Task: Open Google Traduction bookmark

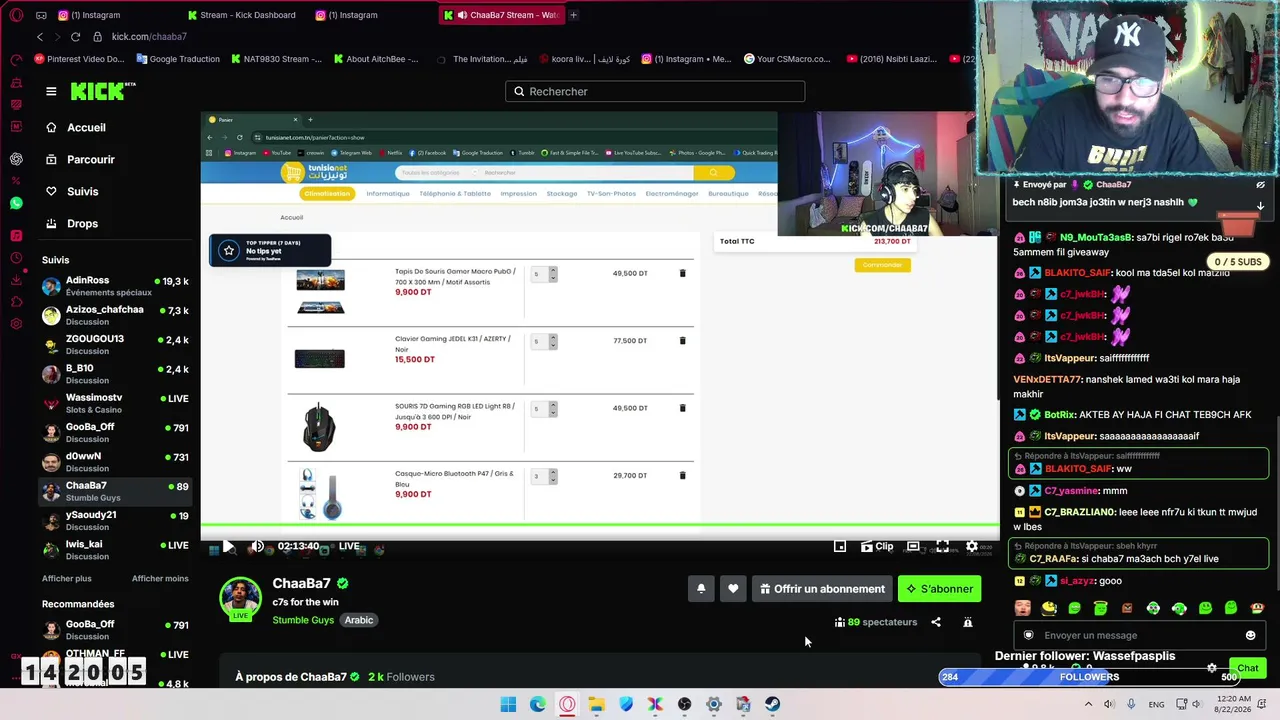Action: click(177, 59)
